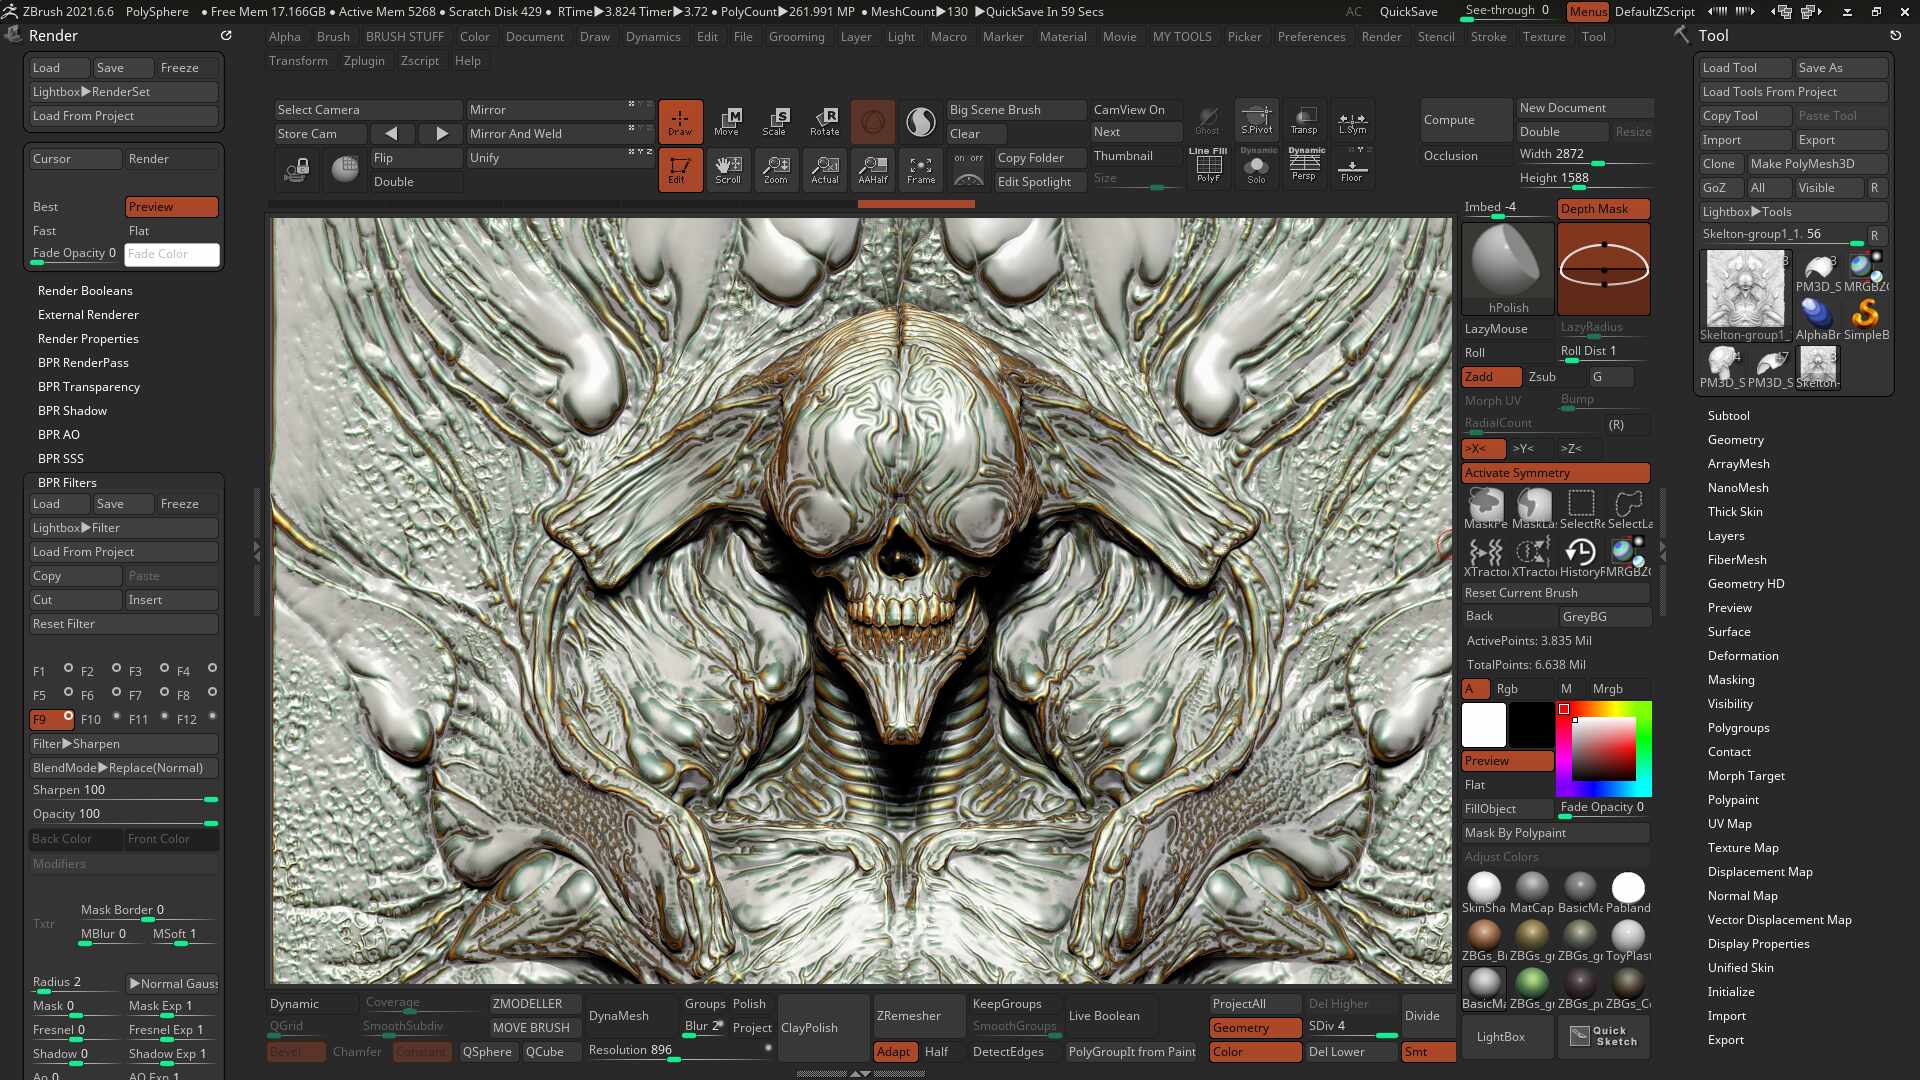Expand BPR RenderPass section
This screenshot has height=1080, width=1920.
tap(83, 363)
